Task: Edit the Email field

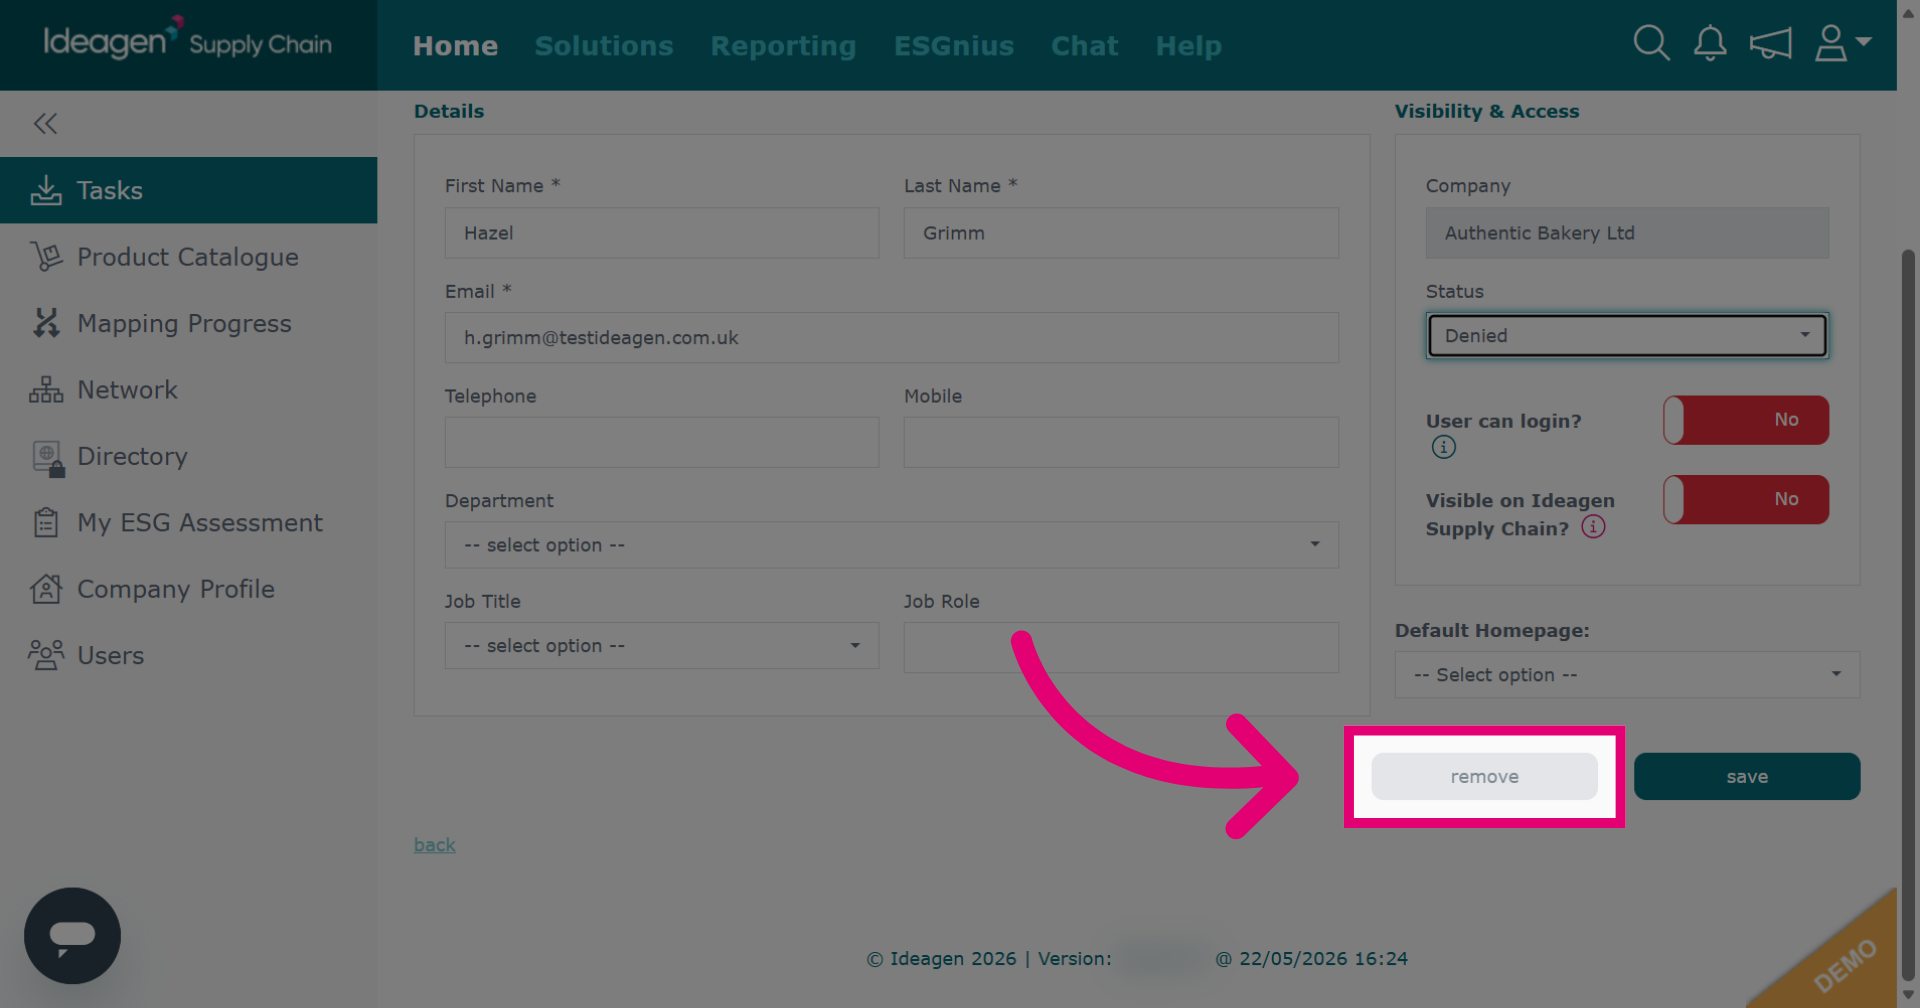Action: pyautogui.click(x=891, y=338)
